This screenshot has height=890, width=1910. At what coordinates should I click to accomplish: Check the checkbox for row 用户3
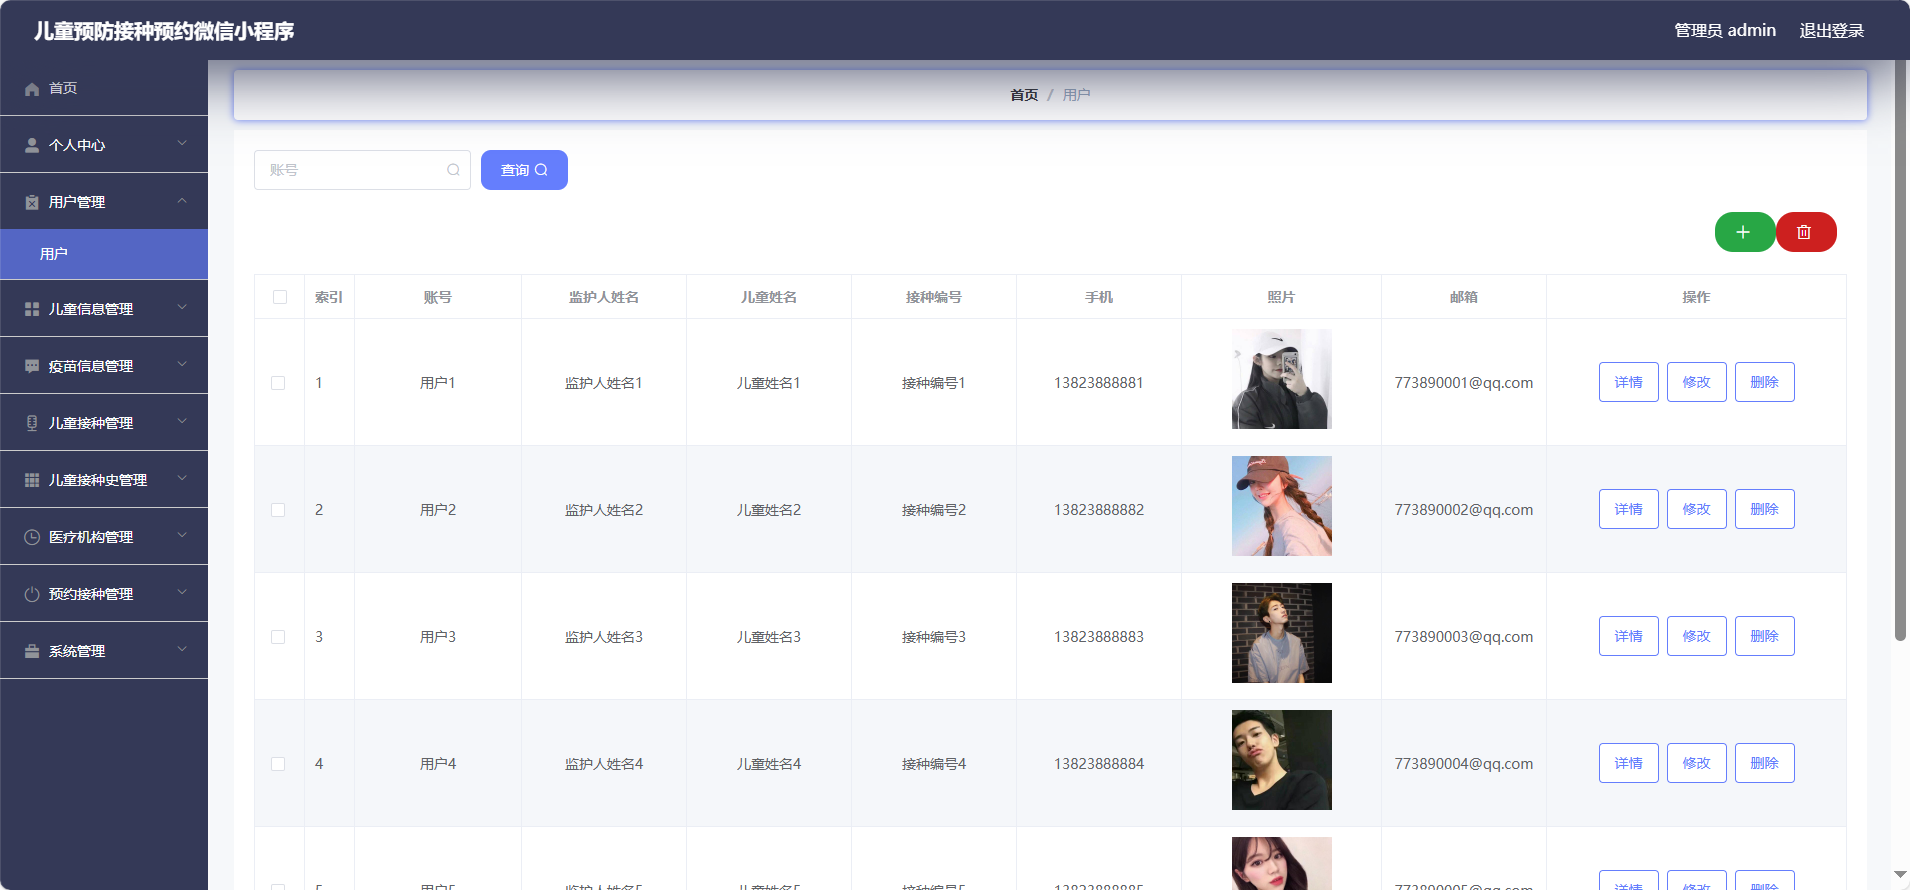(278, 637)
